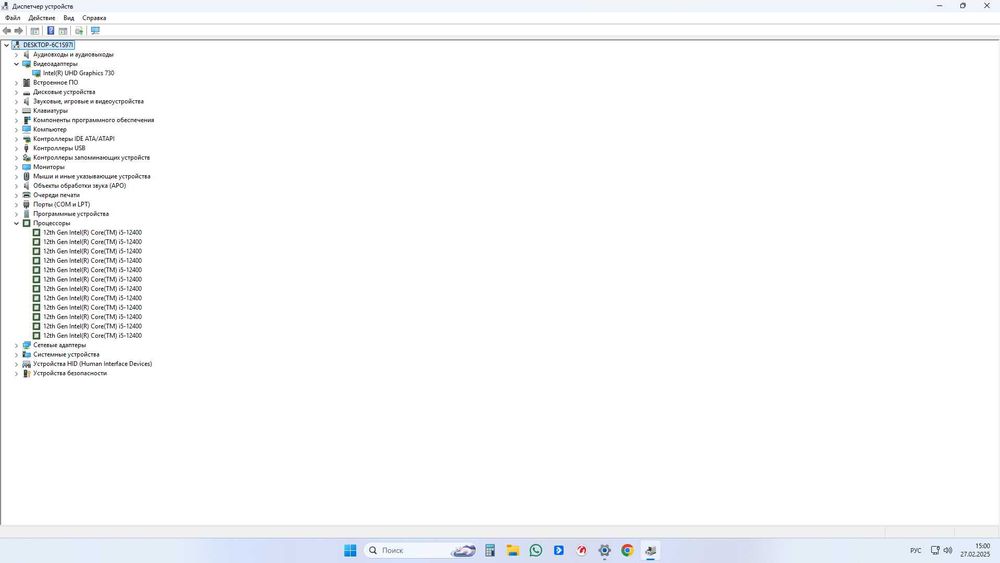Select the Встроенное ПО label
Screen dimensions: 1000x563
pos(55,82)
